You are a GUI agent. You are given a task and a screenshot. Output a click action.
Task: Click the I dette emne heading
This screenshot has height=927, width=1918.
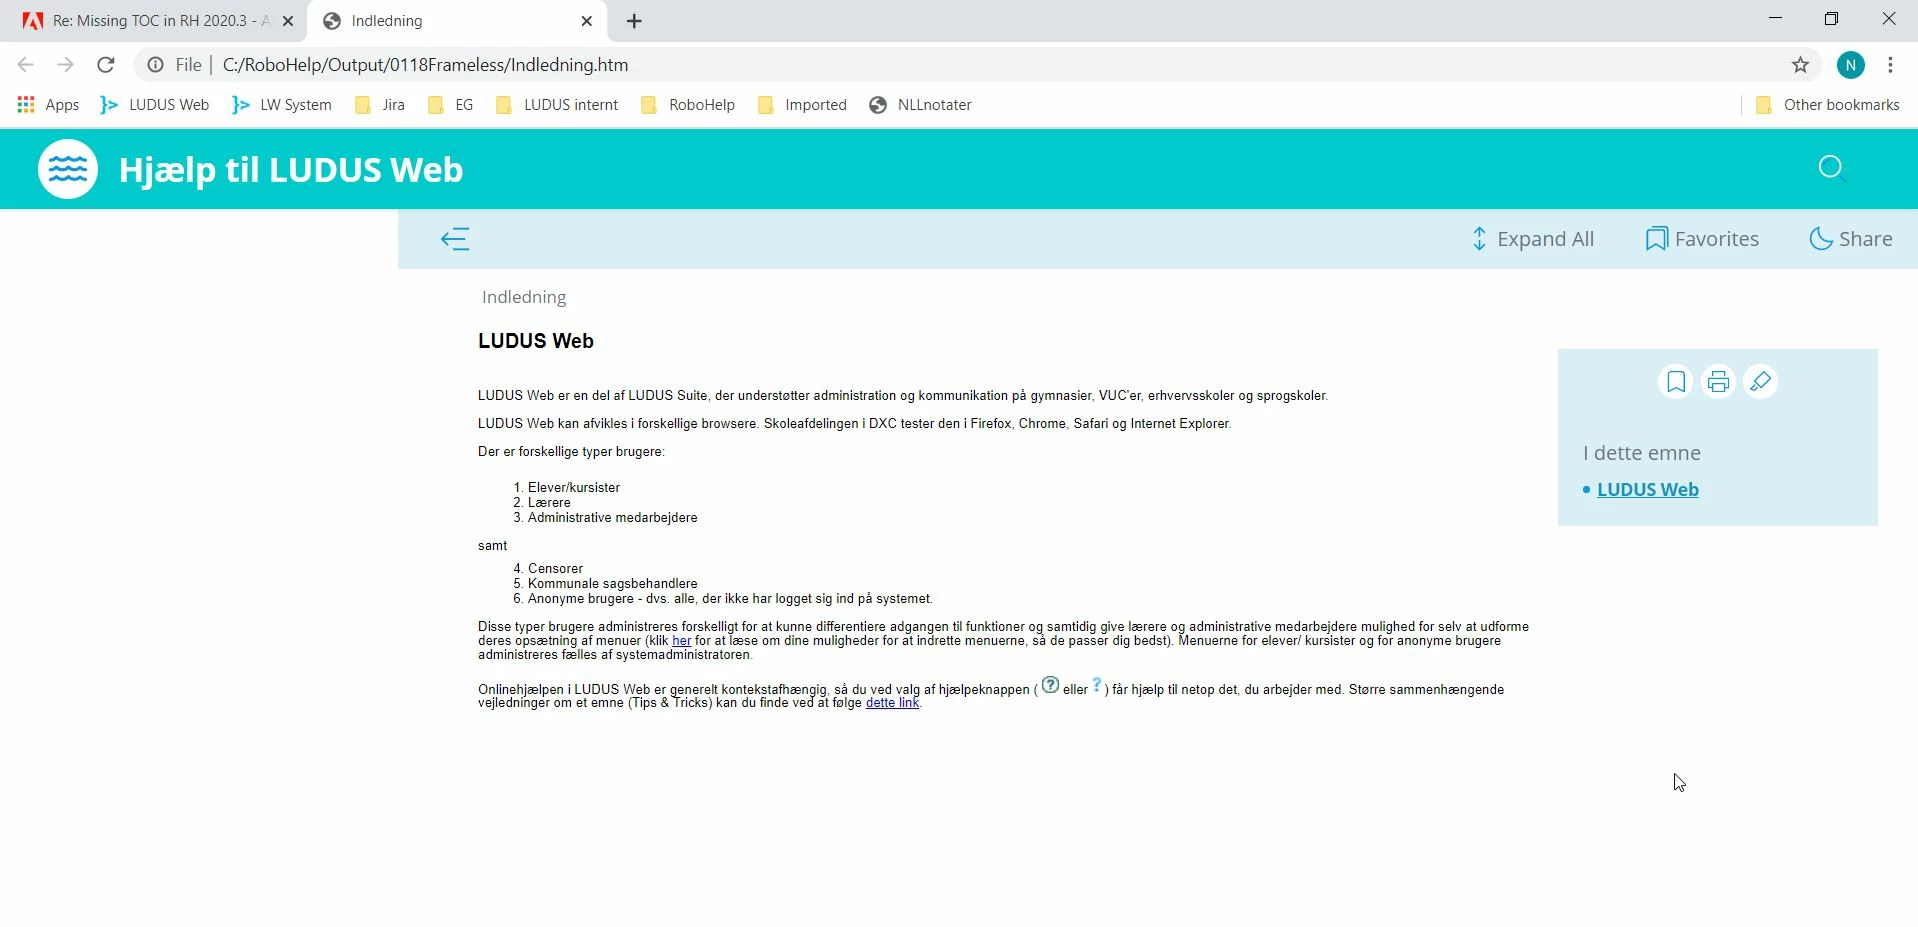[1642, 453]
